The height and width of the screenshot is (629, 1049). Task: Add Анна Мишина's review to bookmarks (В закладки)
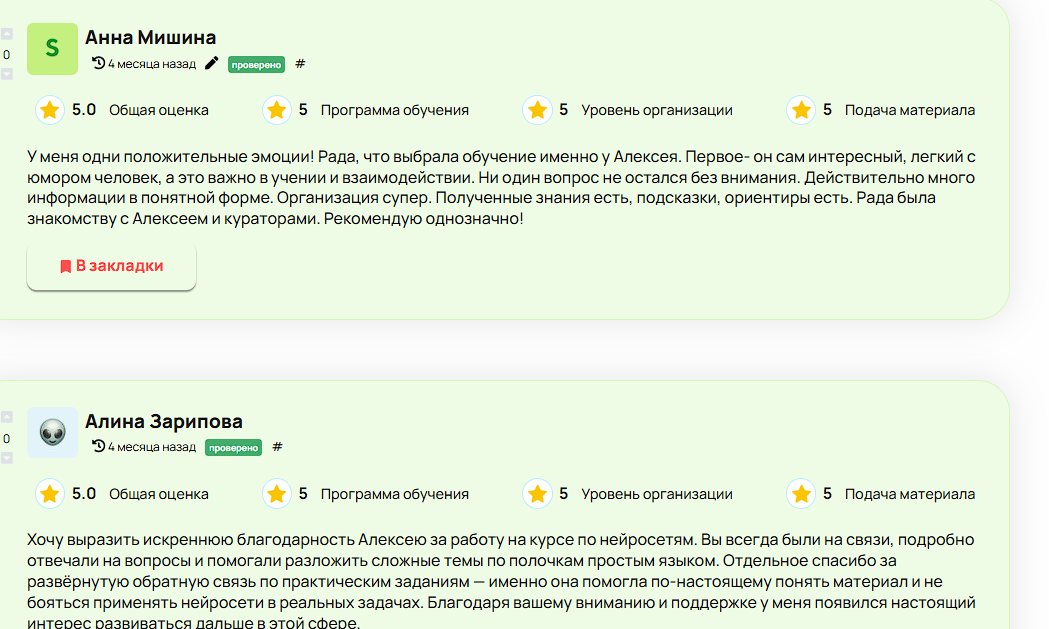[x=111, y=266]
